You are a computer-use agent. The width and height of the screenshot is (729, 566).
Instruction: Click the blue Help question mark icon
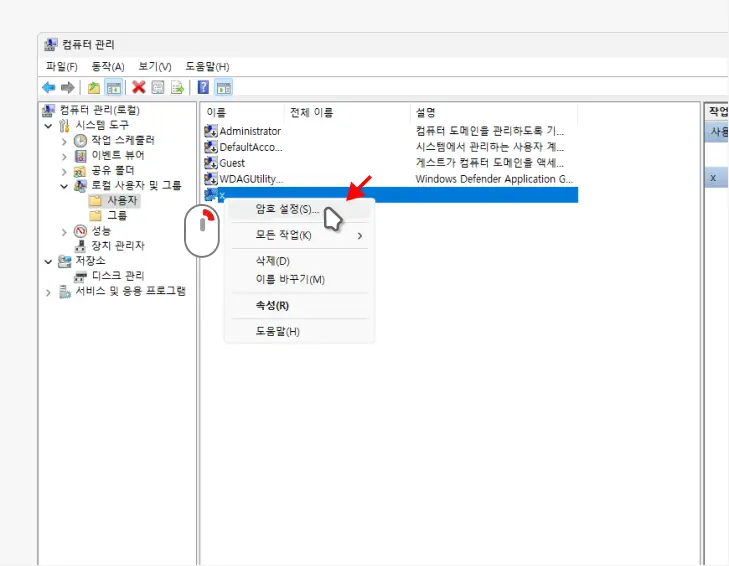[x=203, y=87]
